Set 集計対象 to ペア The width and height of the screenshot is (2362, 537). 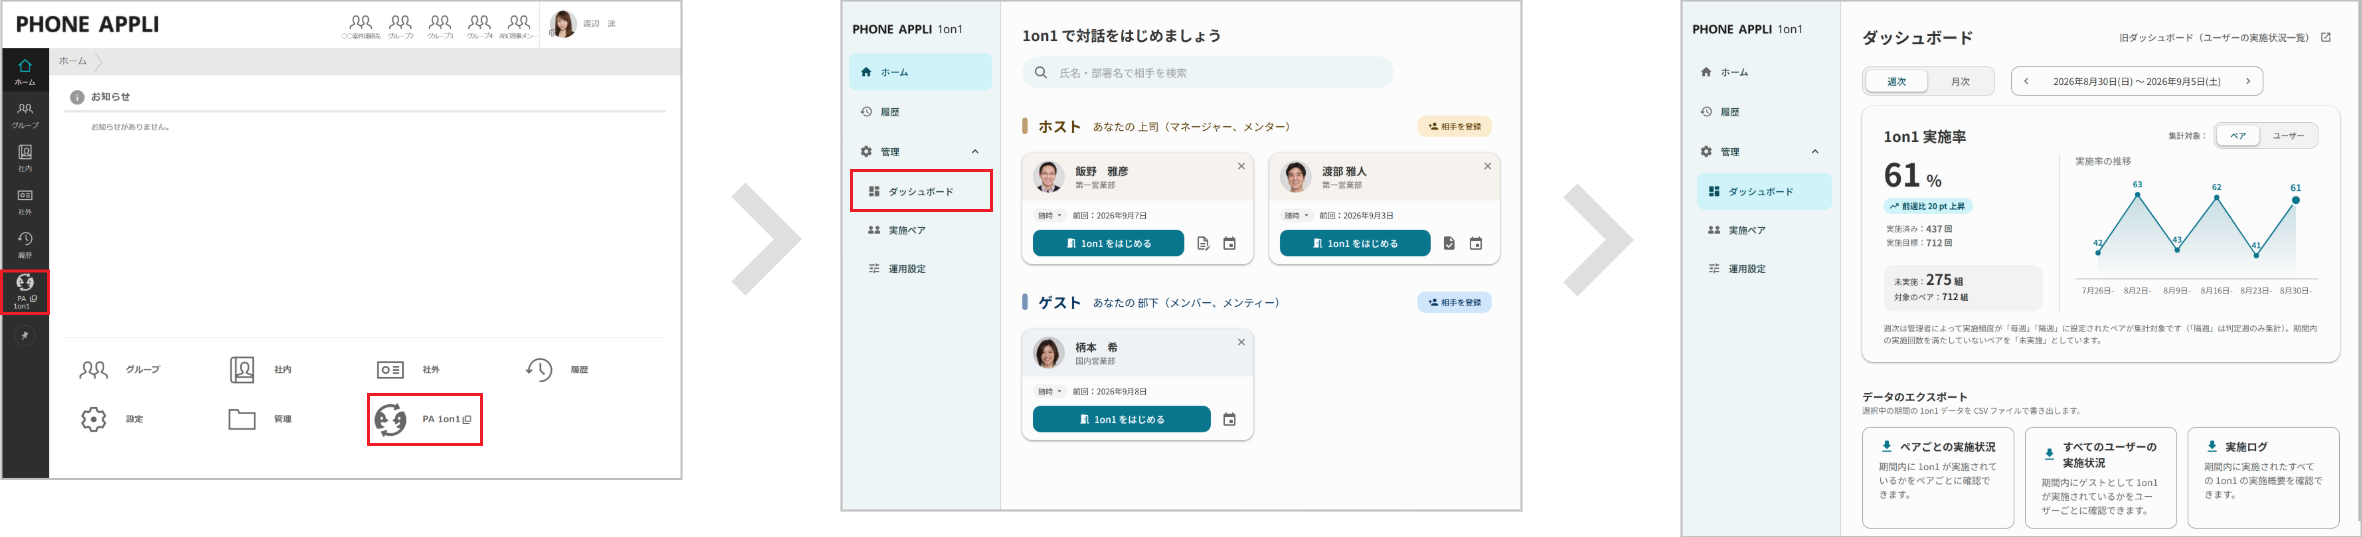click(x=2238, y=136)
